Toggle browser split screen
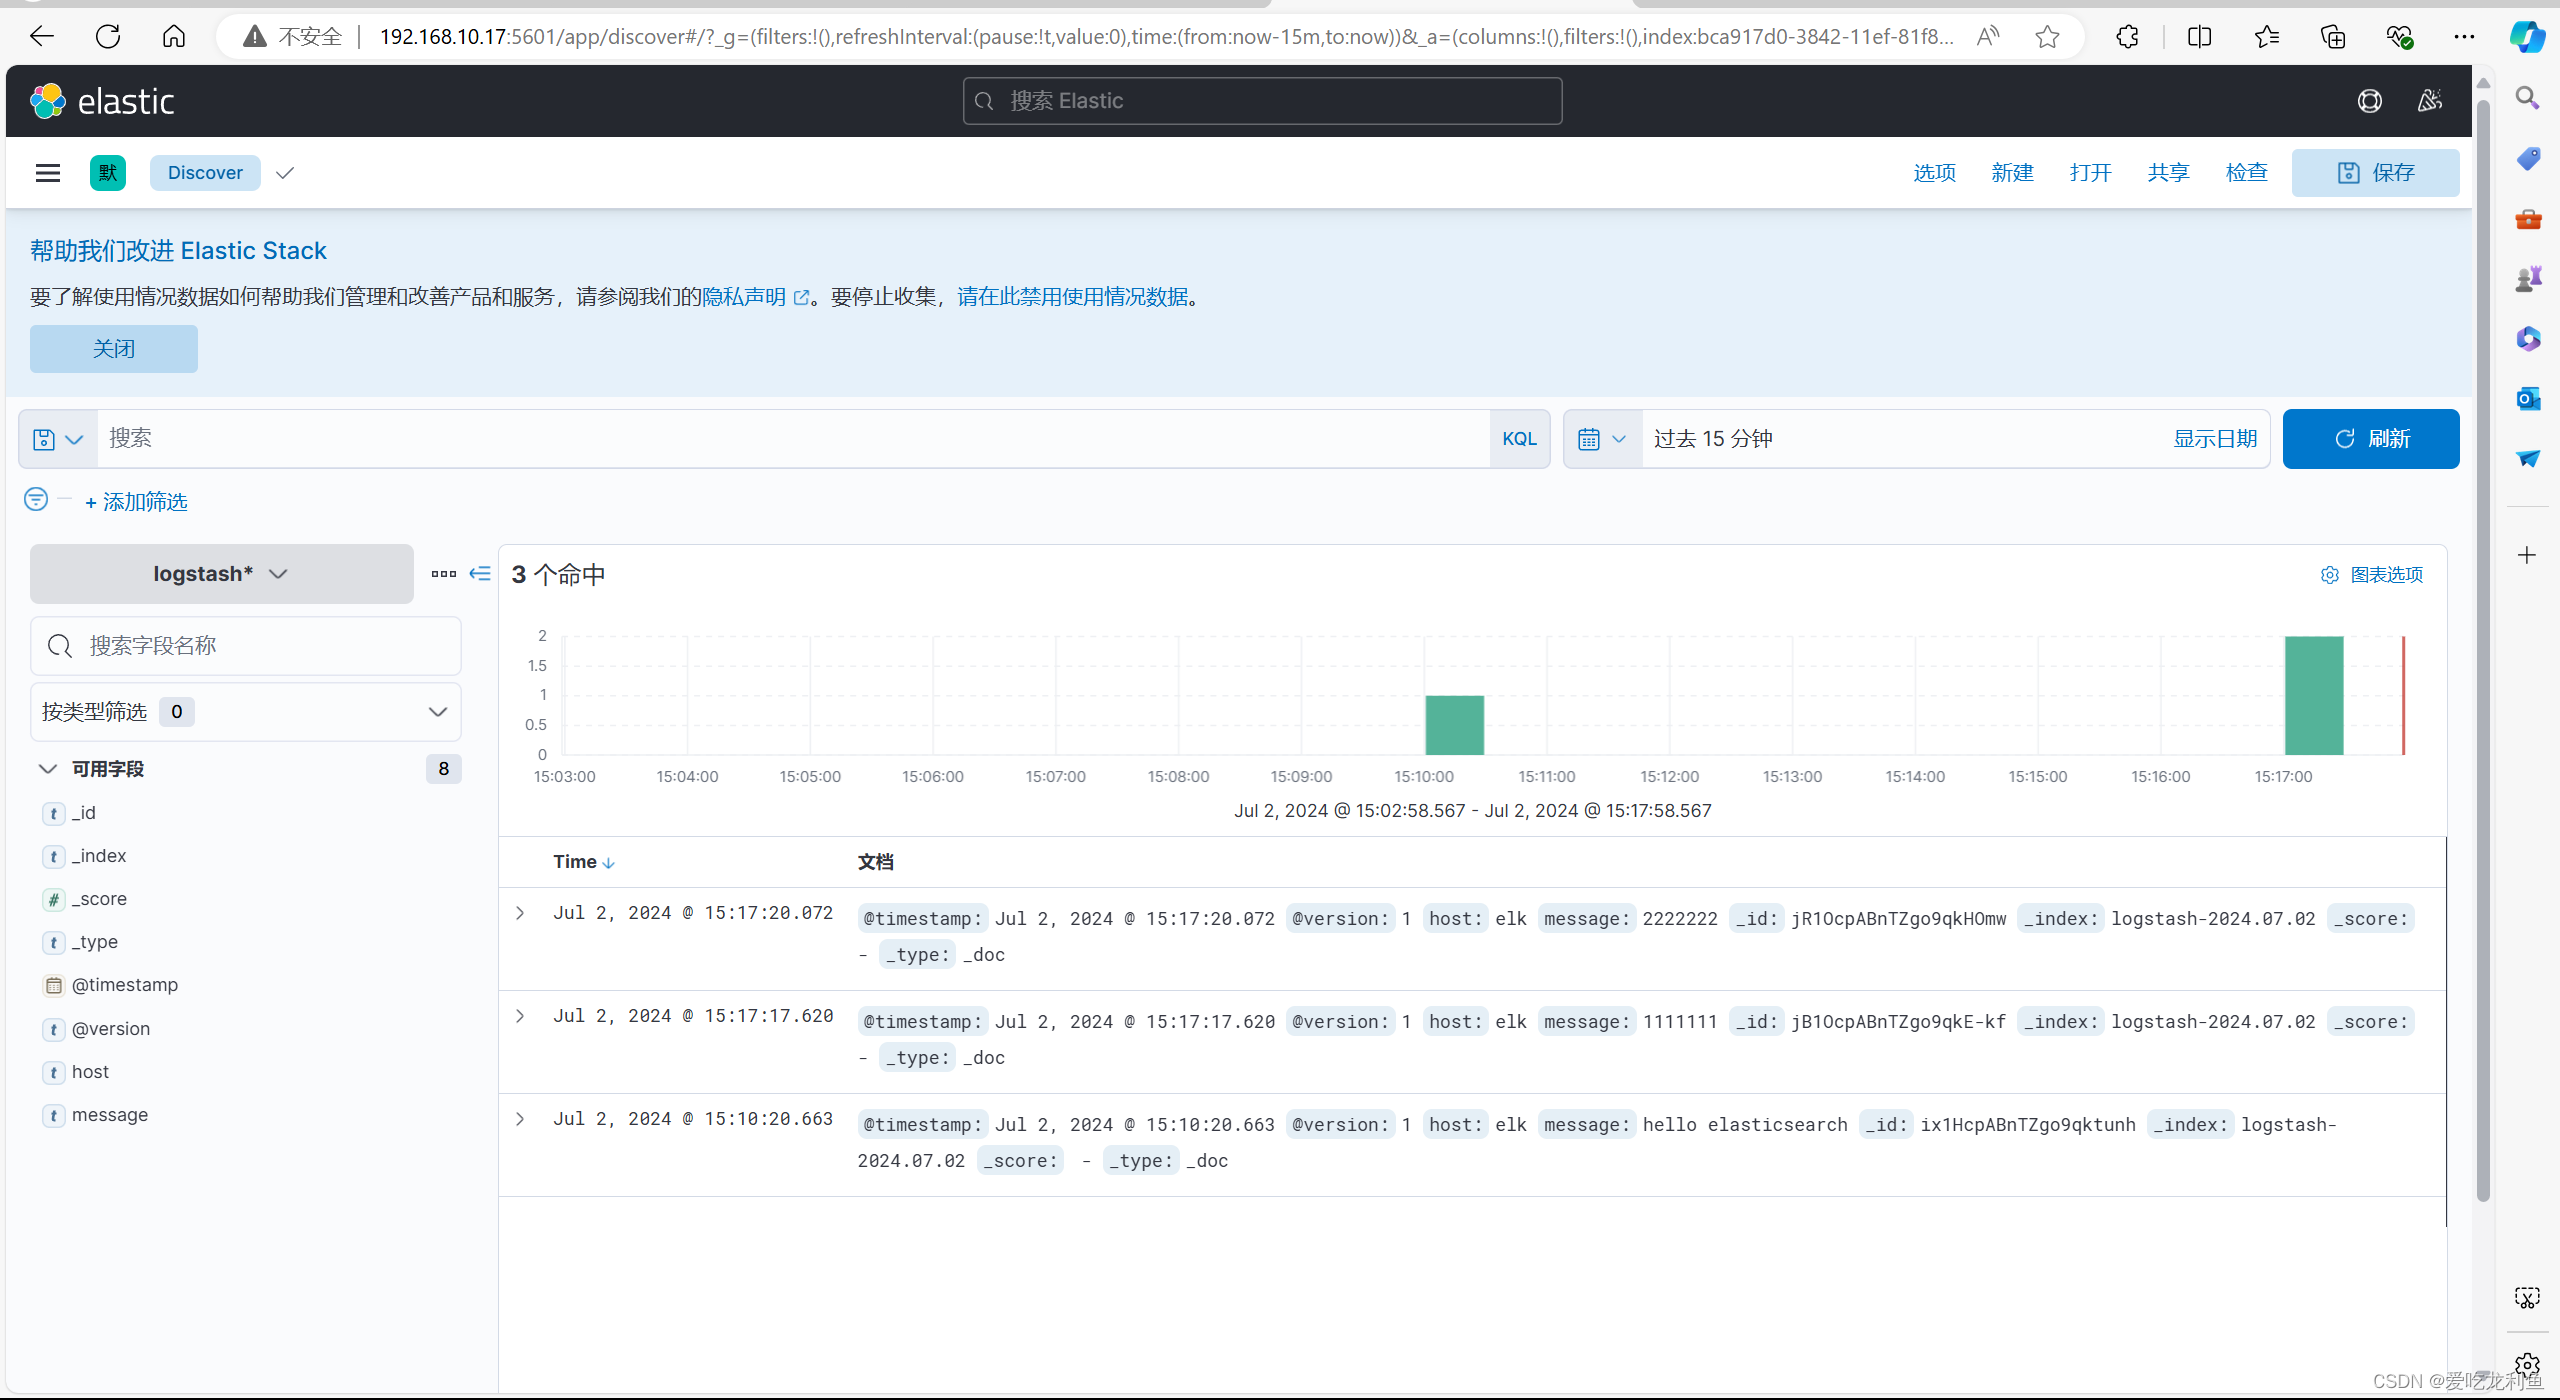This screenshot has width=2560, height=1400. coord(2199,37)
